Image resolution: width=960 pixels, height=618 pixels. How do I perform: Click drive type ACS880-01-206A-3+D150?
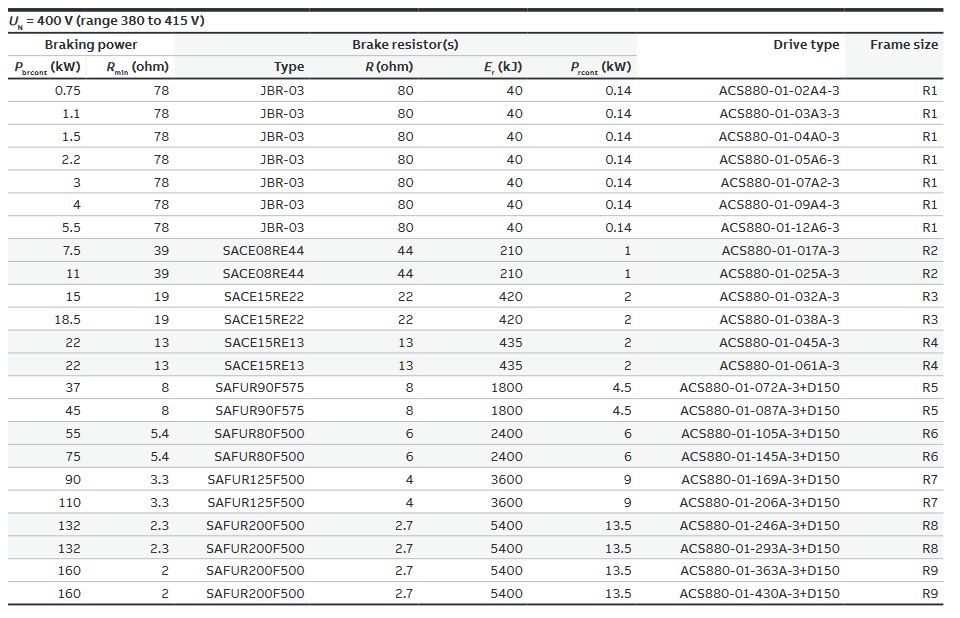tap(760, 503)
